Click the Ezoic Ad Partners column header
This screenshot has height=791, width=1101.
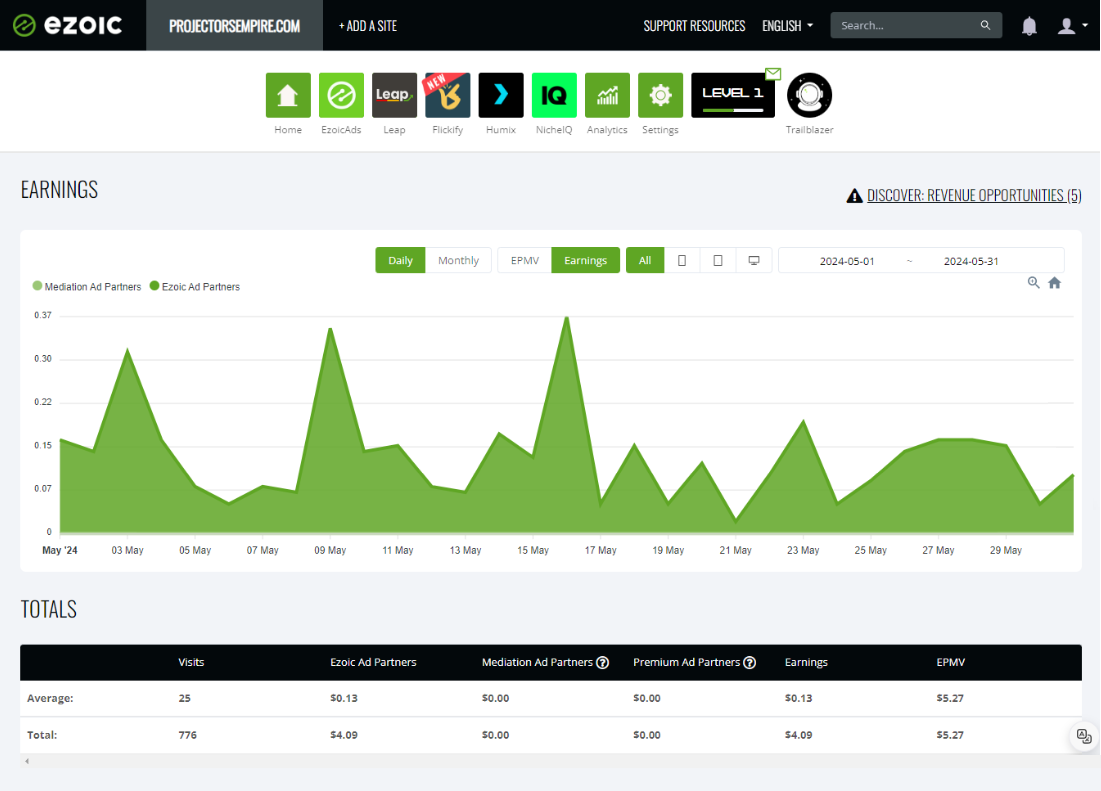coord(373,663)
